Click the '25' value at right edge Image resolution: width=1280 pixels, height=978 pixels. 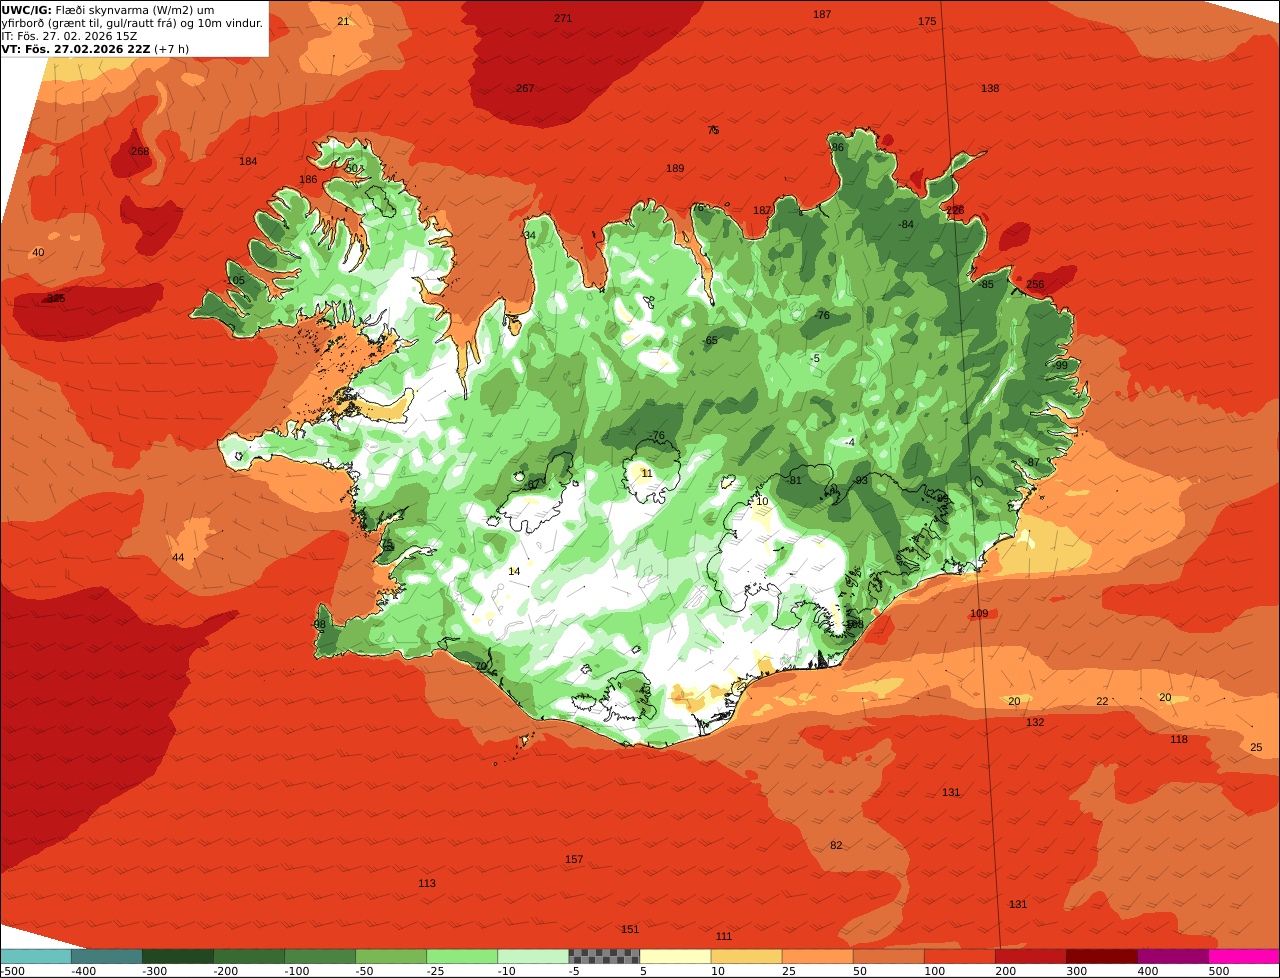(1256, 747)
